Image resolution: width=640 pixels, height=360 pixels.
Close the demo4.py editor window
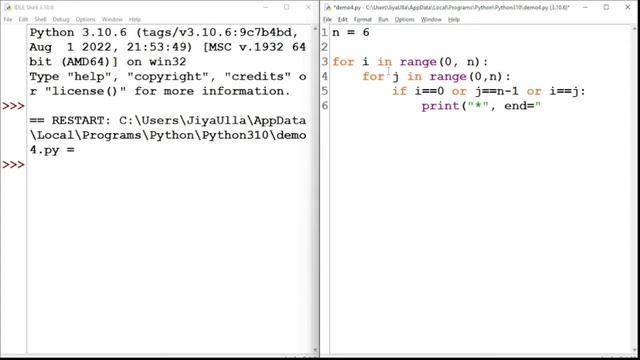click(x=628, y=7)
